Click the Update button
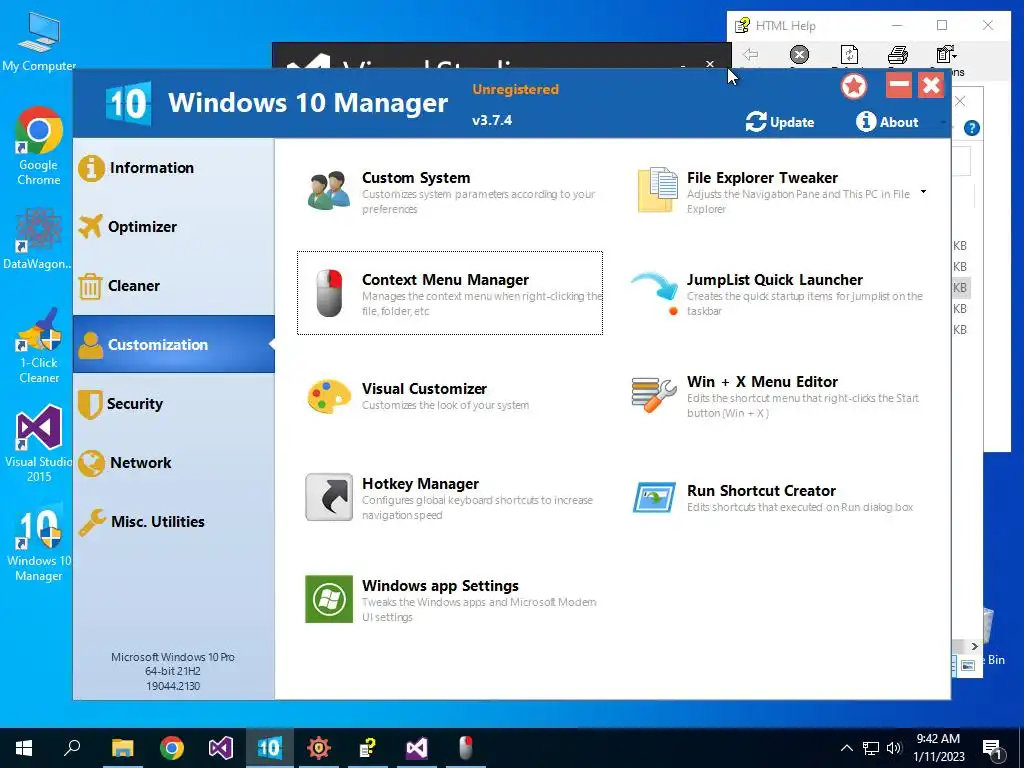The height and width of the screenshot is (768, 1024). (x=780, y=121)
